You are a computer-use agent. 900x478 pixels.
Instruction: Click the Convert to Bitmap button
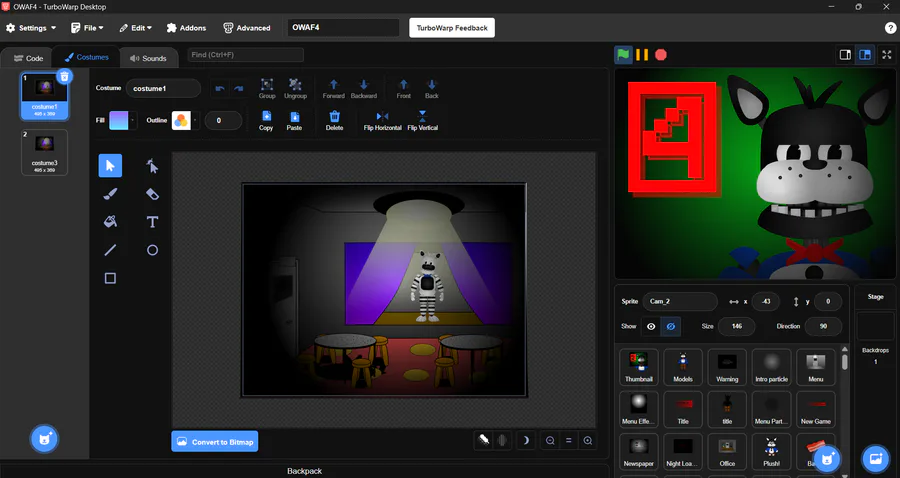coord(215,441)
